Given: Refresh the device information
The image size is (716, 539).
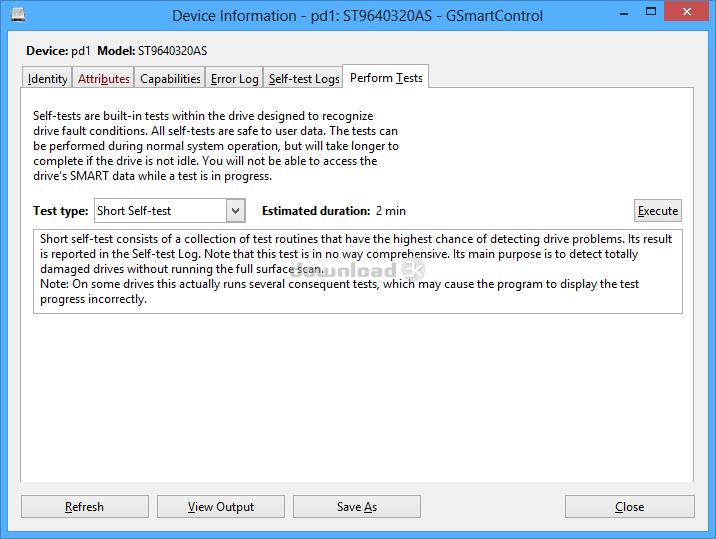Looking at the screenshot, I should tap(84, 507).
